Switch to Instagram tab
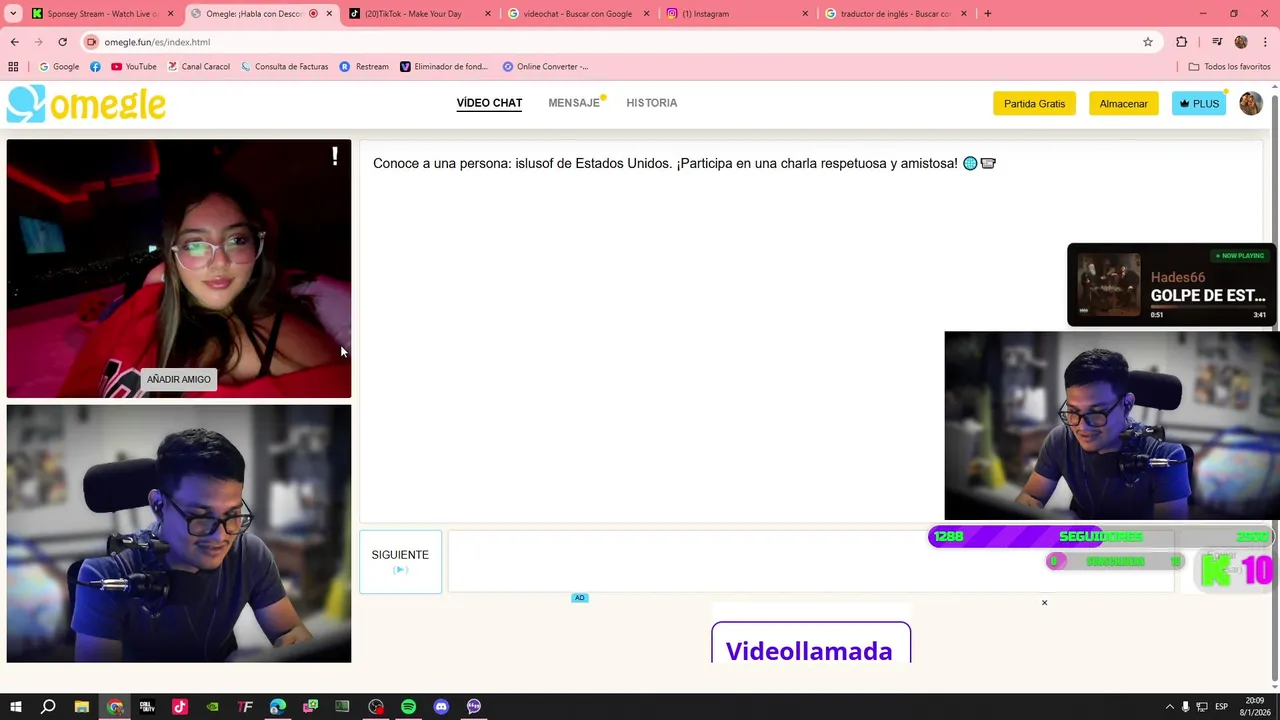The width and height of the screenshot is (1280, 720). point(737,14)
